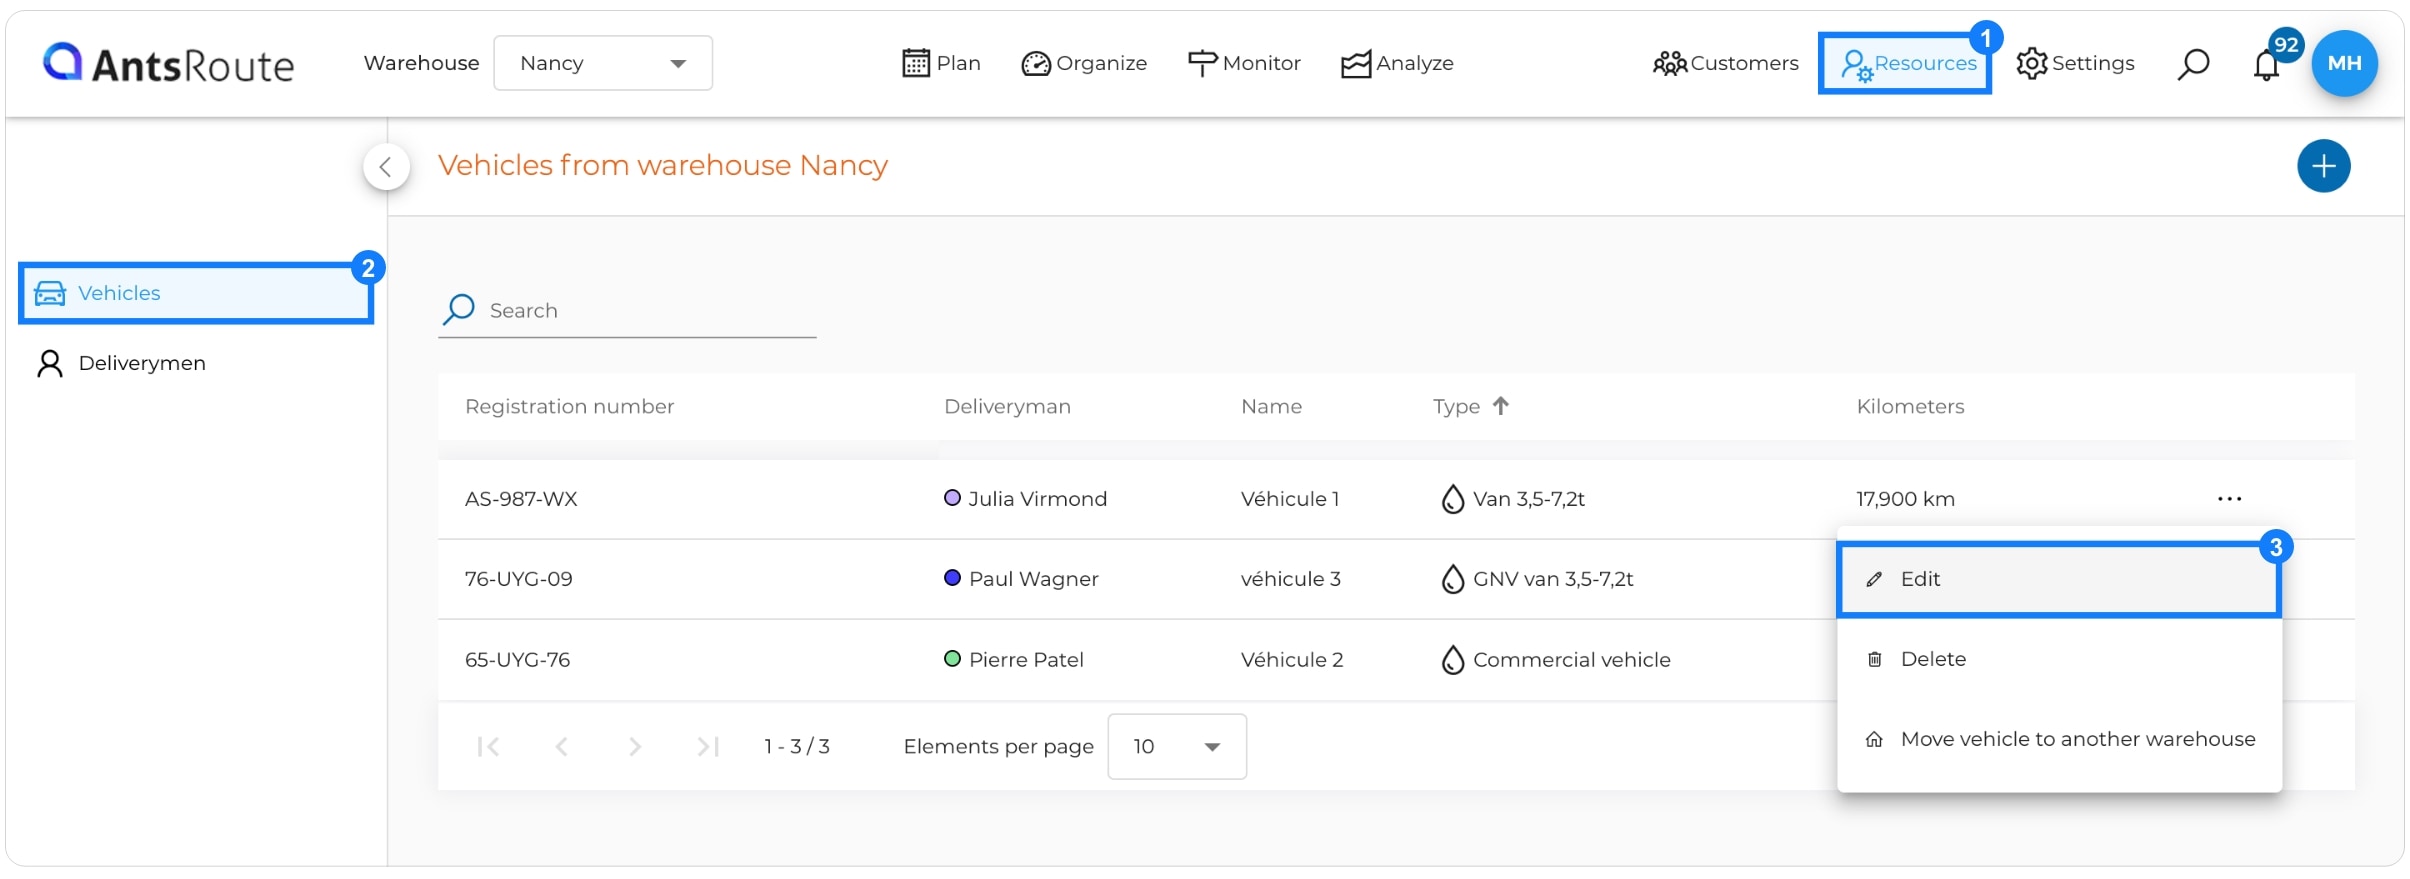The image size is (2410, 879).
Task: Click Paul Wagner's blue color dot
Action: tap(952, 578)
